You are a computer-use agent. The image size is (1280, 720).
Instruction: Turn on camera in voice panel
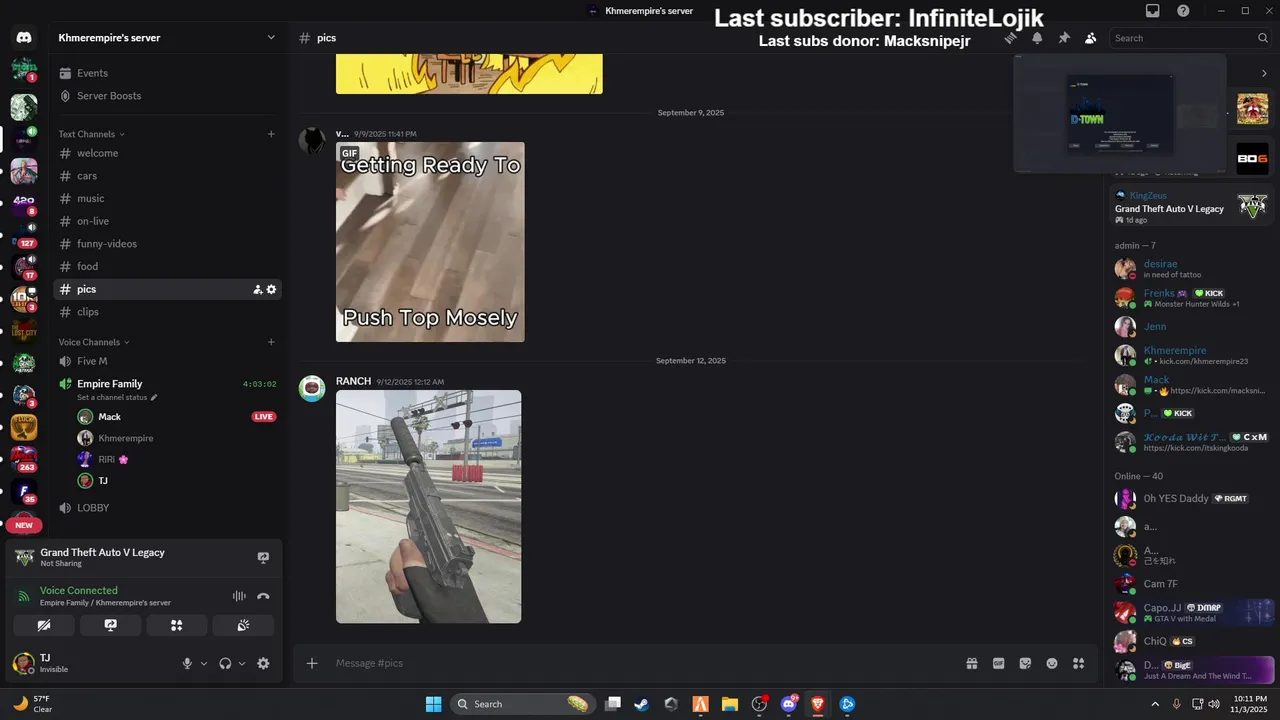tap(44, 625)
